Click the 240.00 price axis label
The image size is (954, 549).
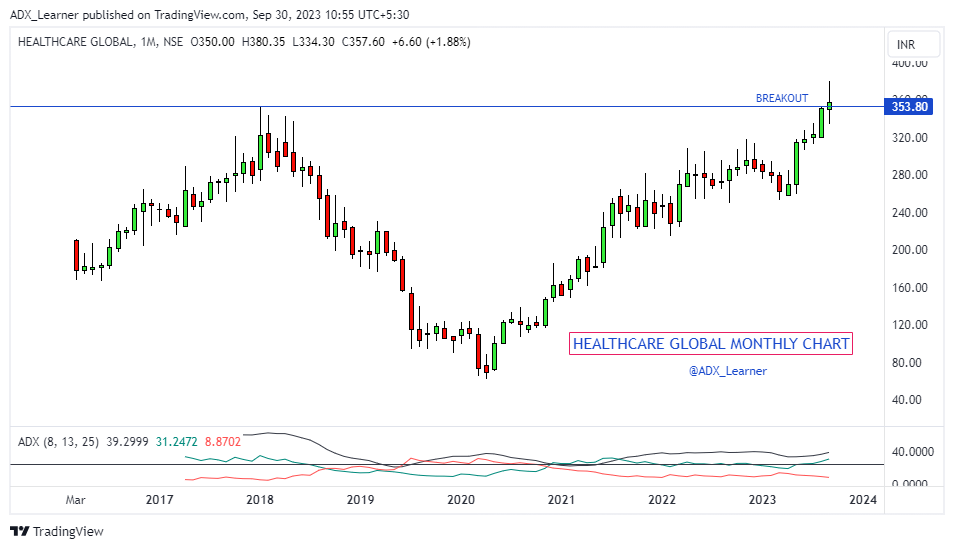point(910,213)
